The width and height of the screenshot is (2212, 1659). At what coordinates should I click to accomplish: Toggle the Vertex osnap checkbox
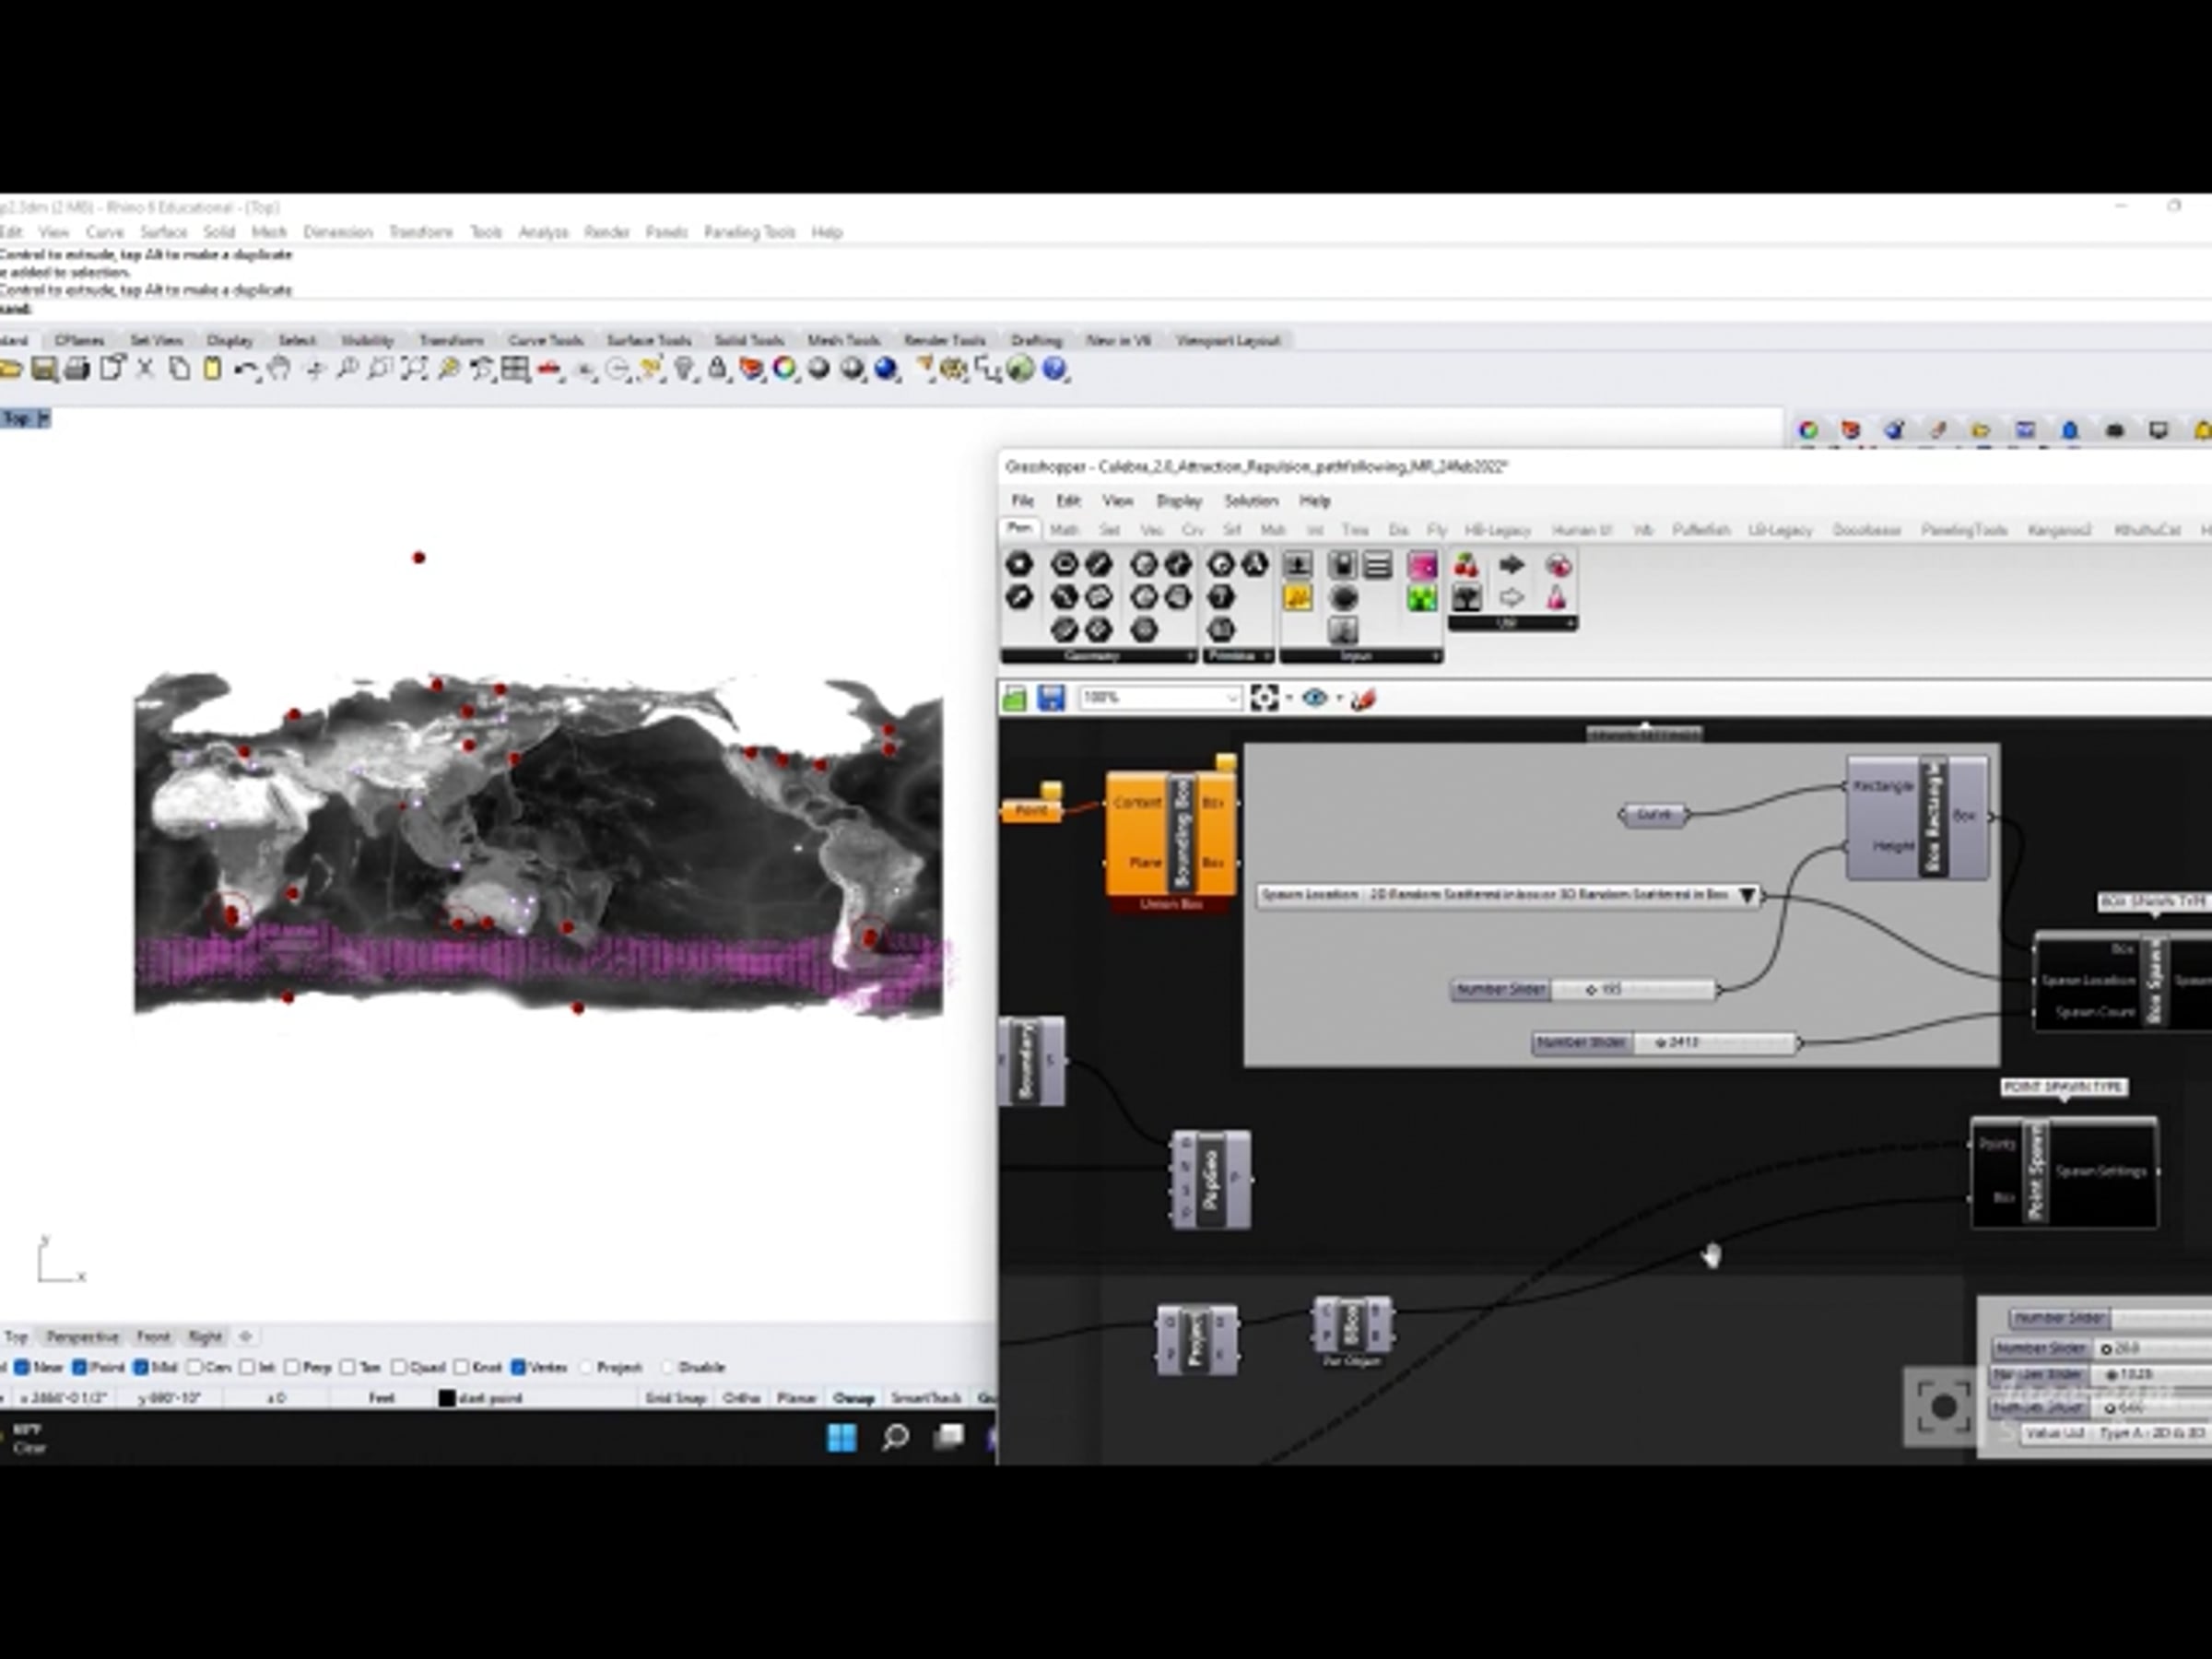click(518, 1367)
